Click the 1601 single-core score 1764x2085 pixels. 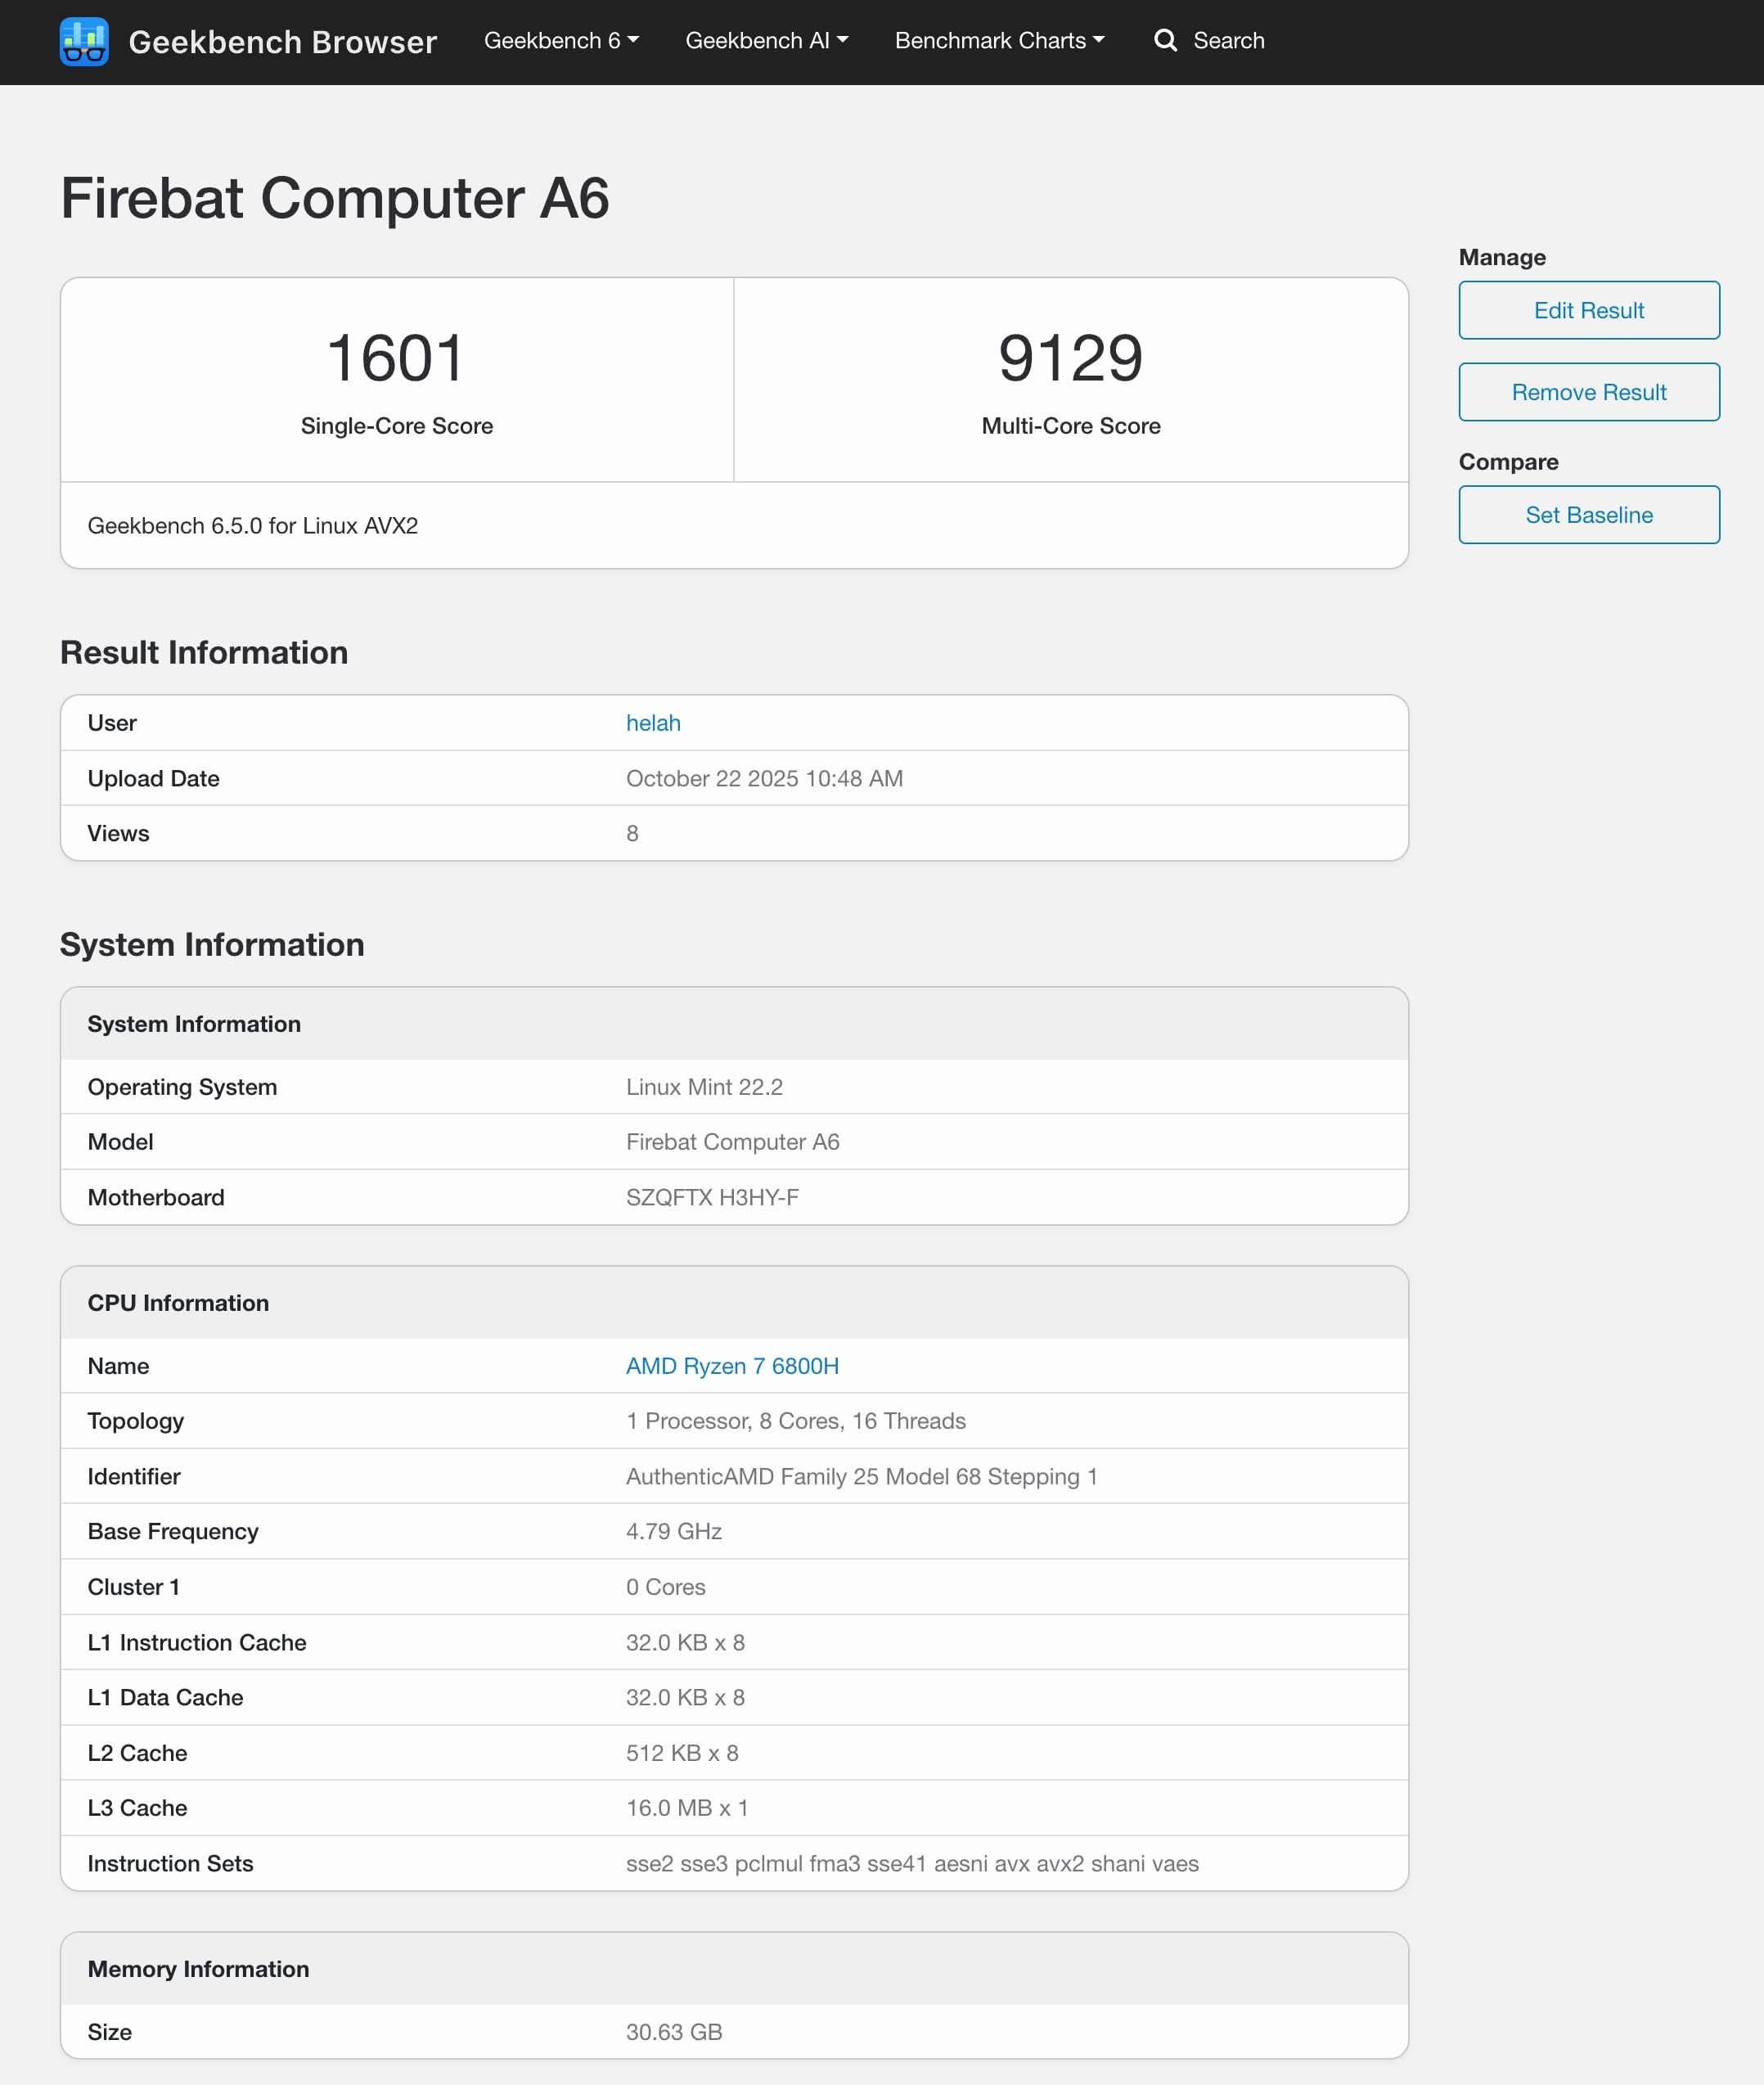click(396, 358)
